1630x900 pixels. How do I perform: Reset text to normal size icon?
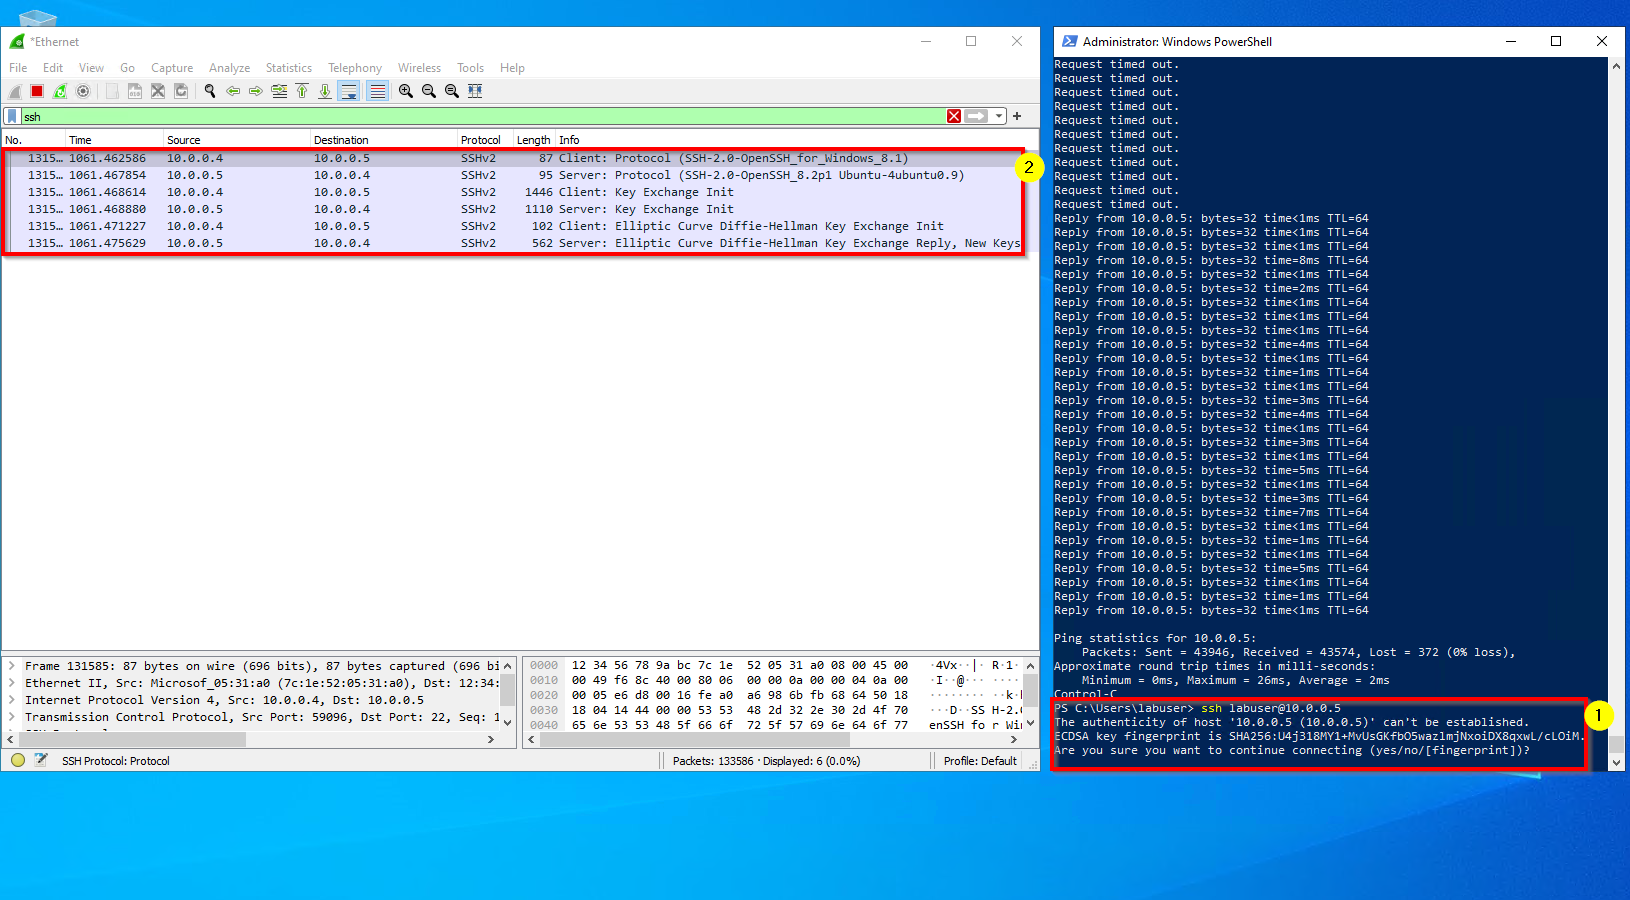452,91
